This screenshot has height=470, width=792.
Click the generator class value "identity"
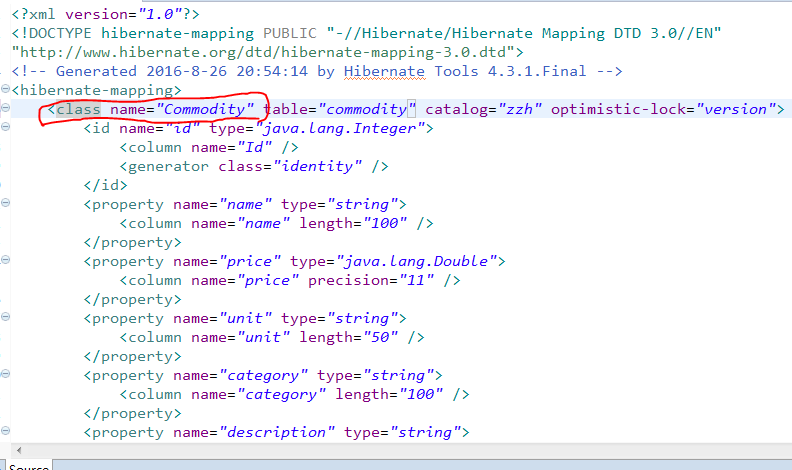317,167
